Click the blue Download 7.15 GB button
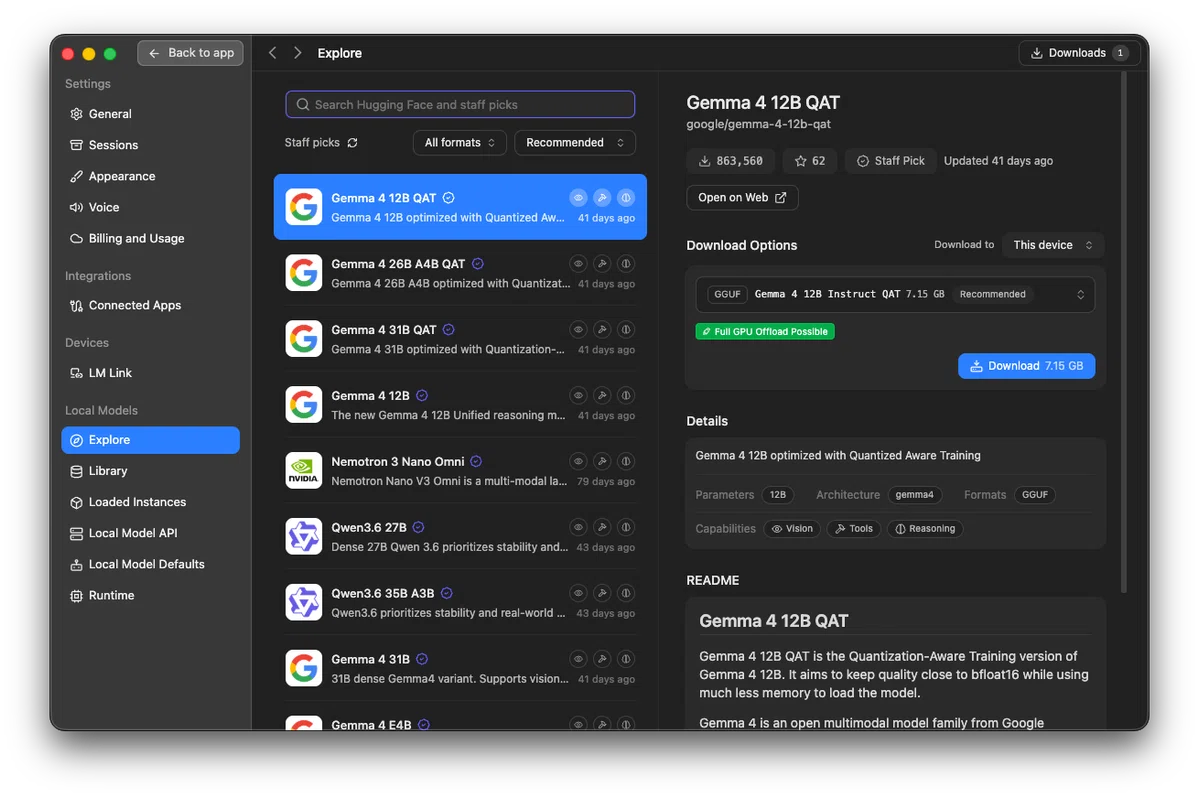The image size is (1200, 798). (x=1026, y=366)
